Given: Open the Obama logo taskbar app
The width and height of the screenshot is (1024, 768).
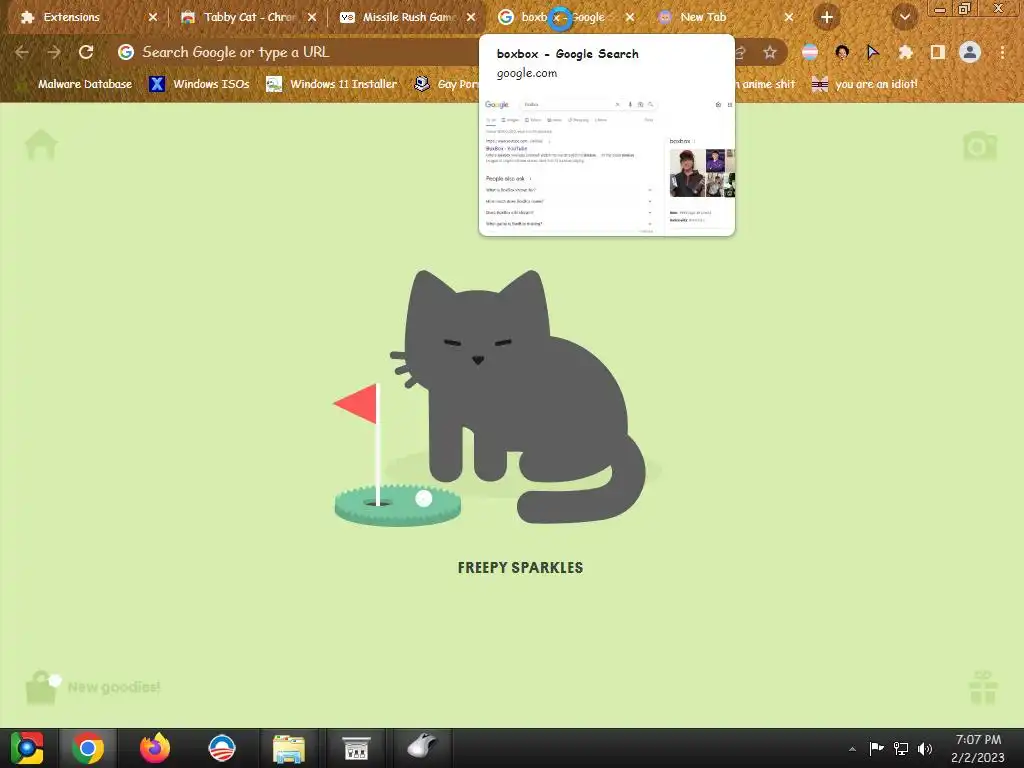Looking at the screenshot, I should 221,748.
